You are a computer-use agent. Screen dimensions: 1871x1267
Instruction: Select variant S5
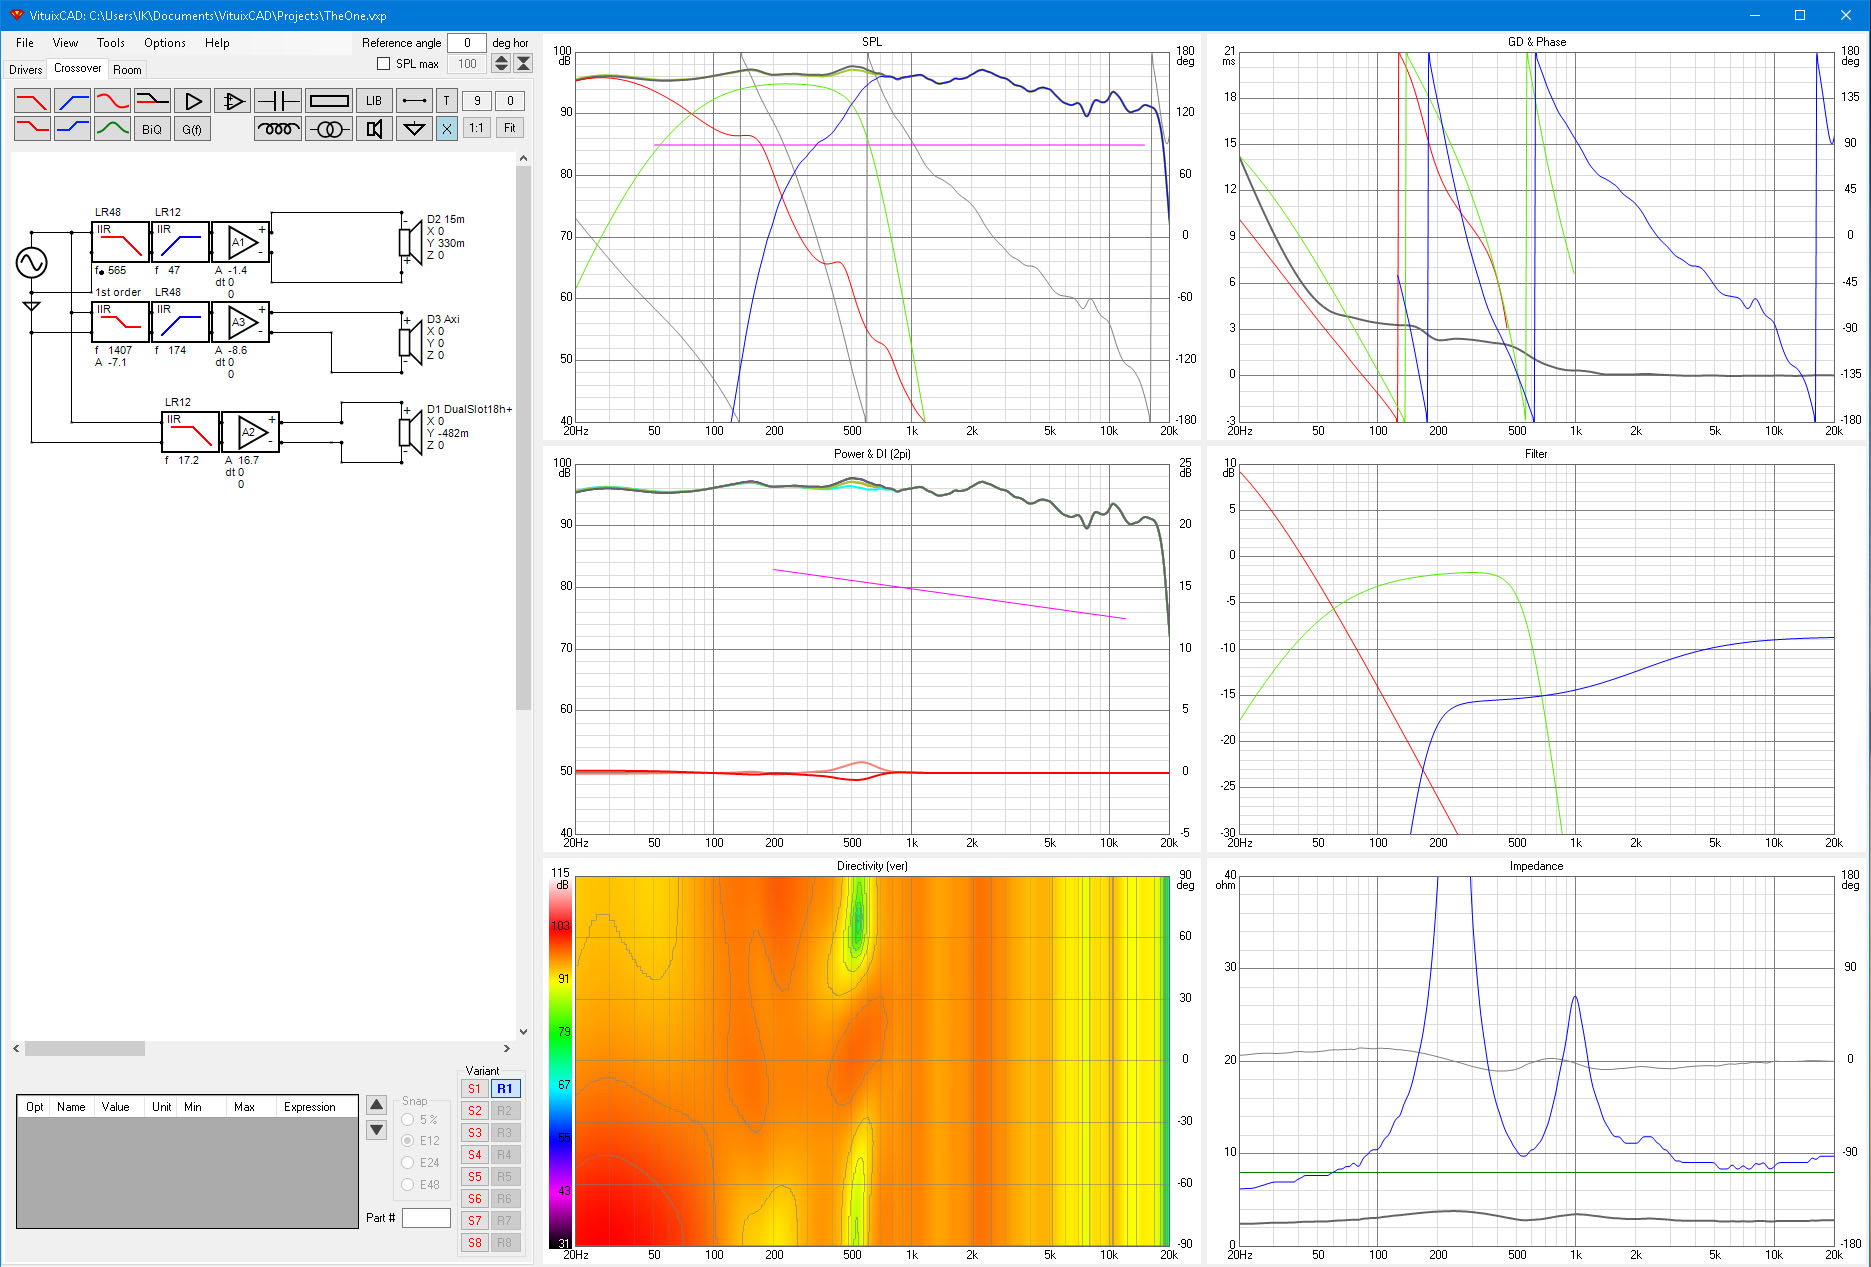pyautogui.click(x=475, y=1177)
